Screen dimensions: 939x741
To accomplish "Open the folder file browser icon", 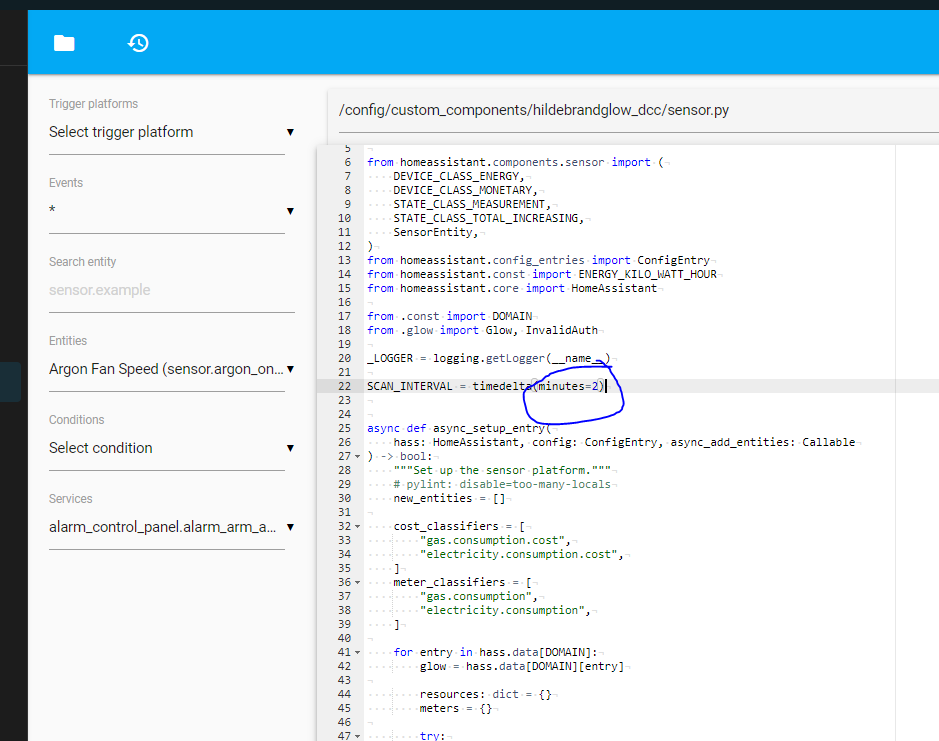I will (x=64, y=43).
